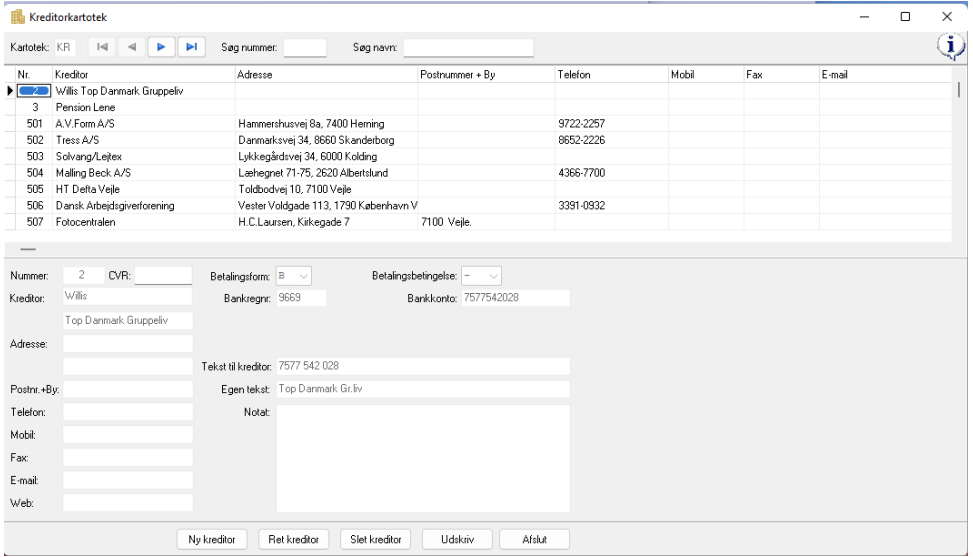The height and width of the screenshot is (557, 973).
Task: Click the row selector arrow for Willis
Action: [10, 91]
